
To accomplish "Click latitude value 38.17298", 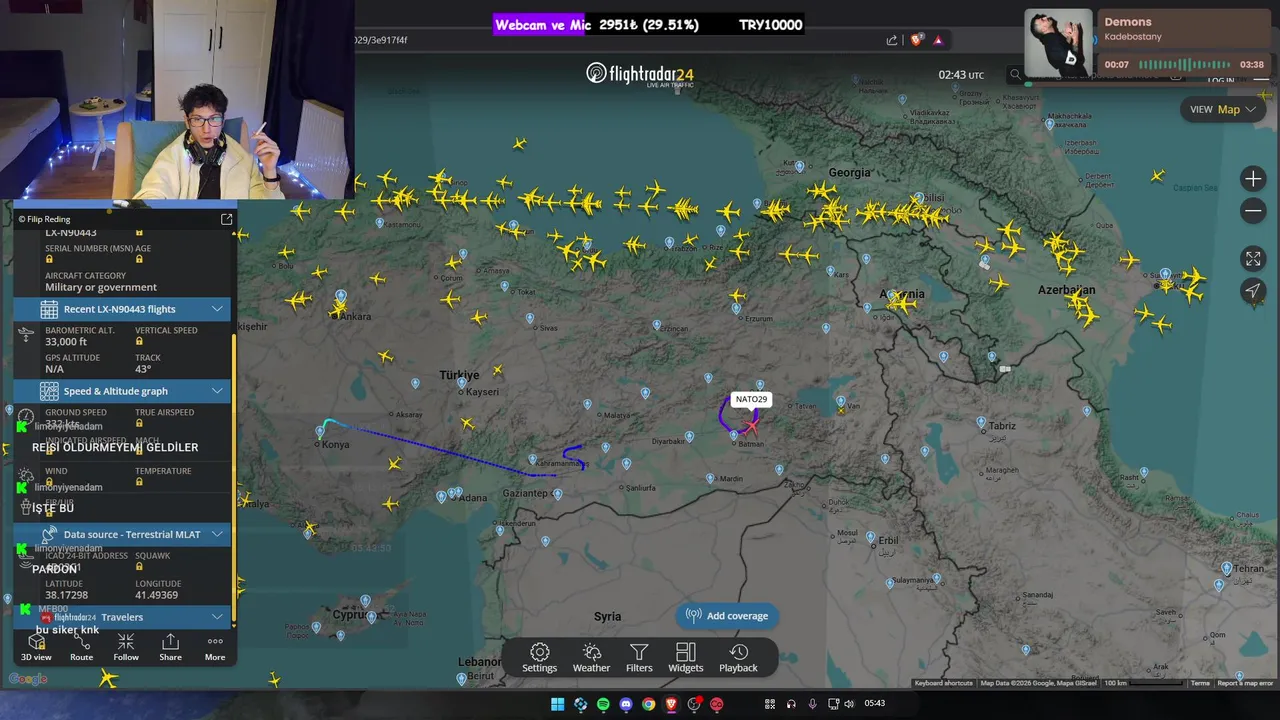I will [x=66, y=595].
